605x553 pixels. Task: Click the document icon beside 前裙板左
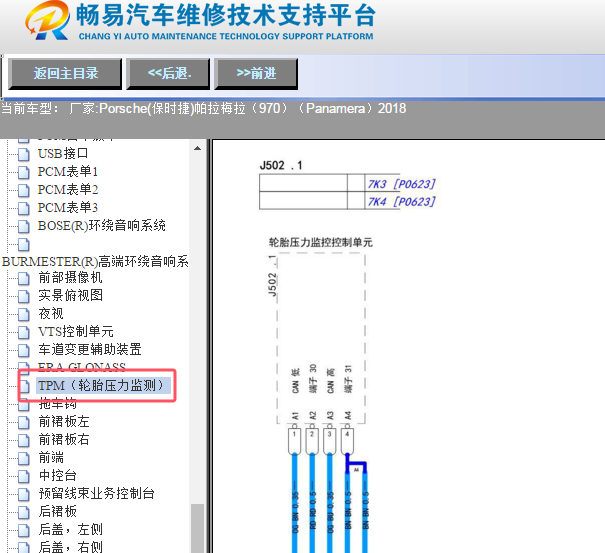coord(24,422)
